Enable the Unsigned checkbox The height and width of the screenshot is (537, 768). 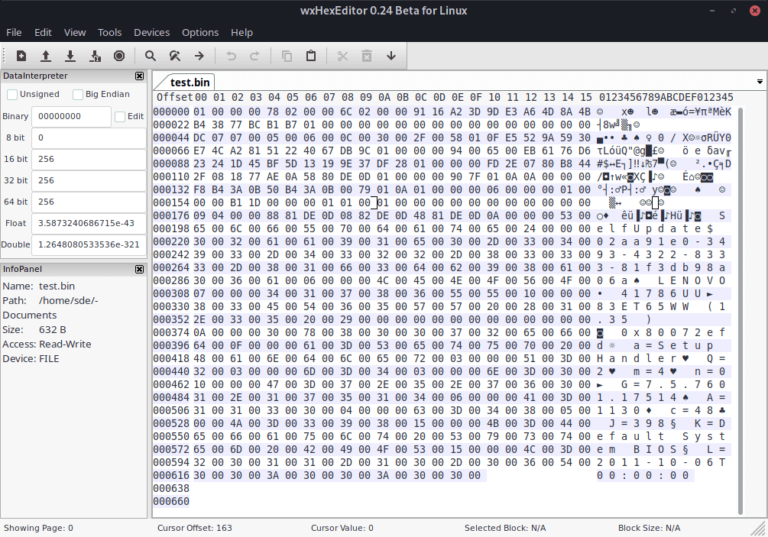click(x=12, y=94)
